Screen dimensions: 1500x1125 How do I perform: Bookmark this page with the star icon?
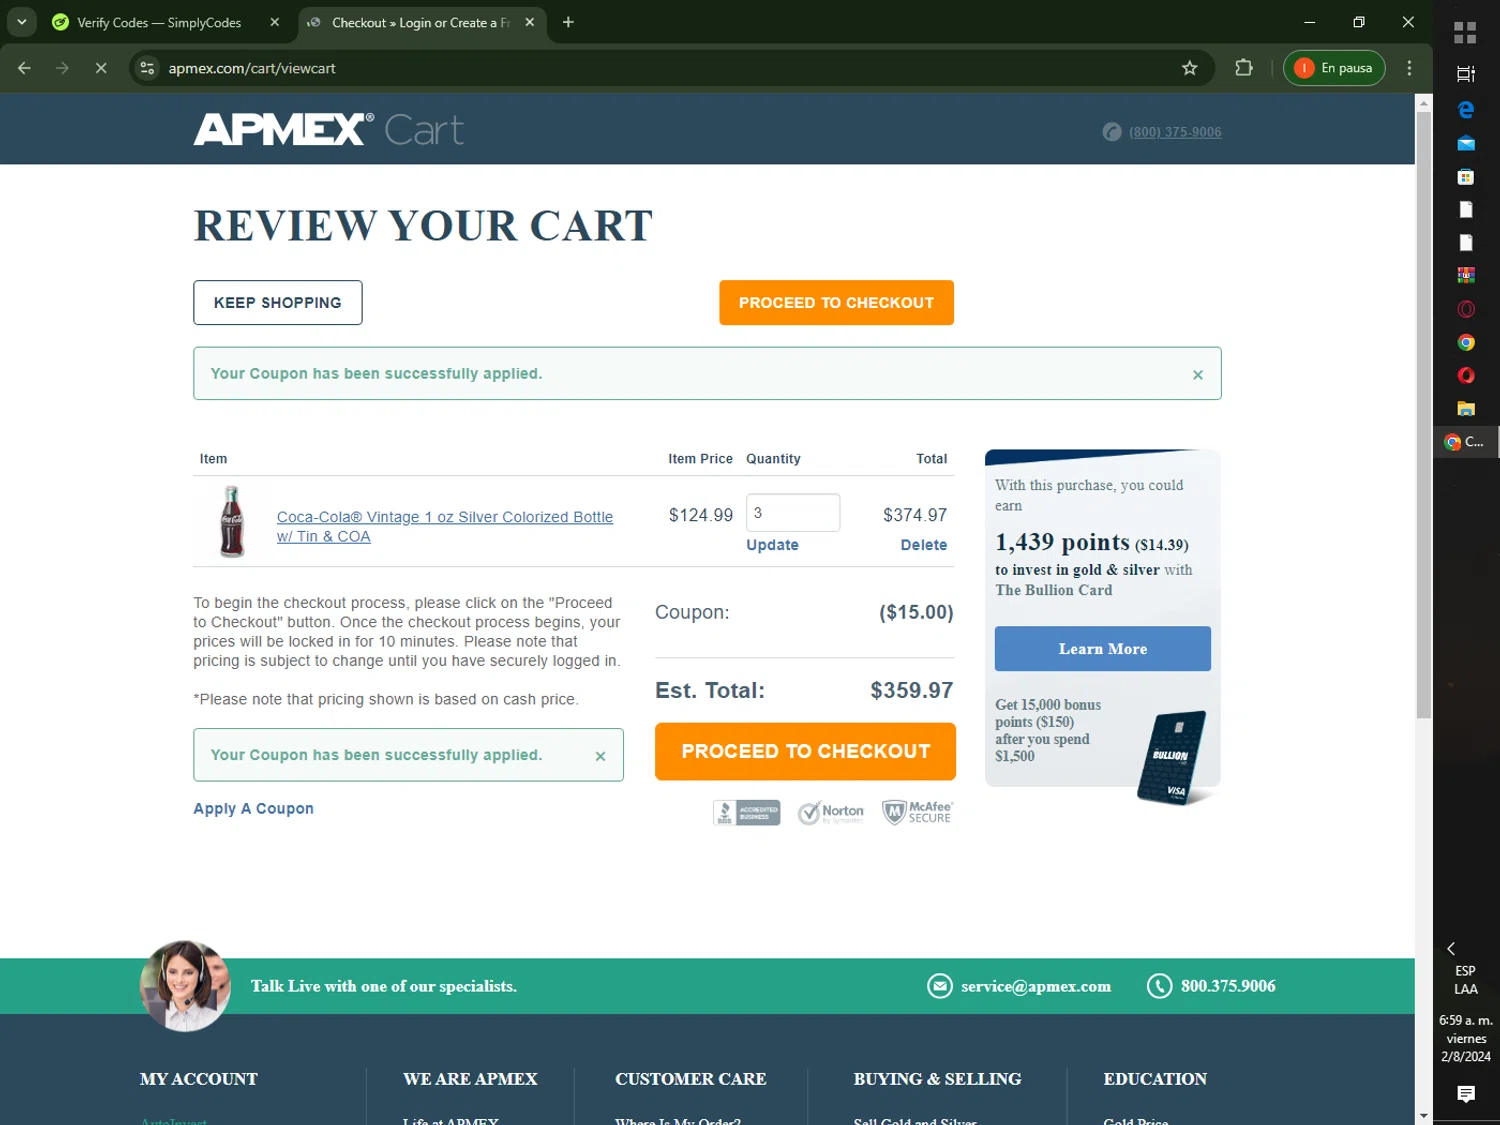[1189, 68]
